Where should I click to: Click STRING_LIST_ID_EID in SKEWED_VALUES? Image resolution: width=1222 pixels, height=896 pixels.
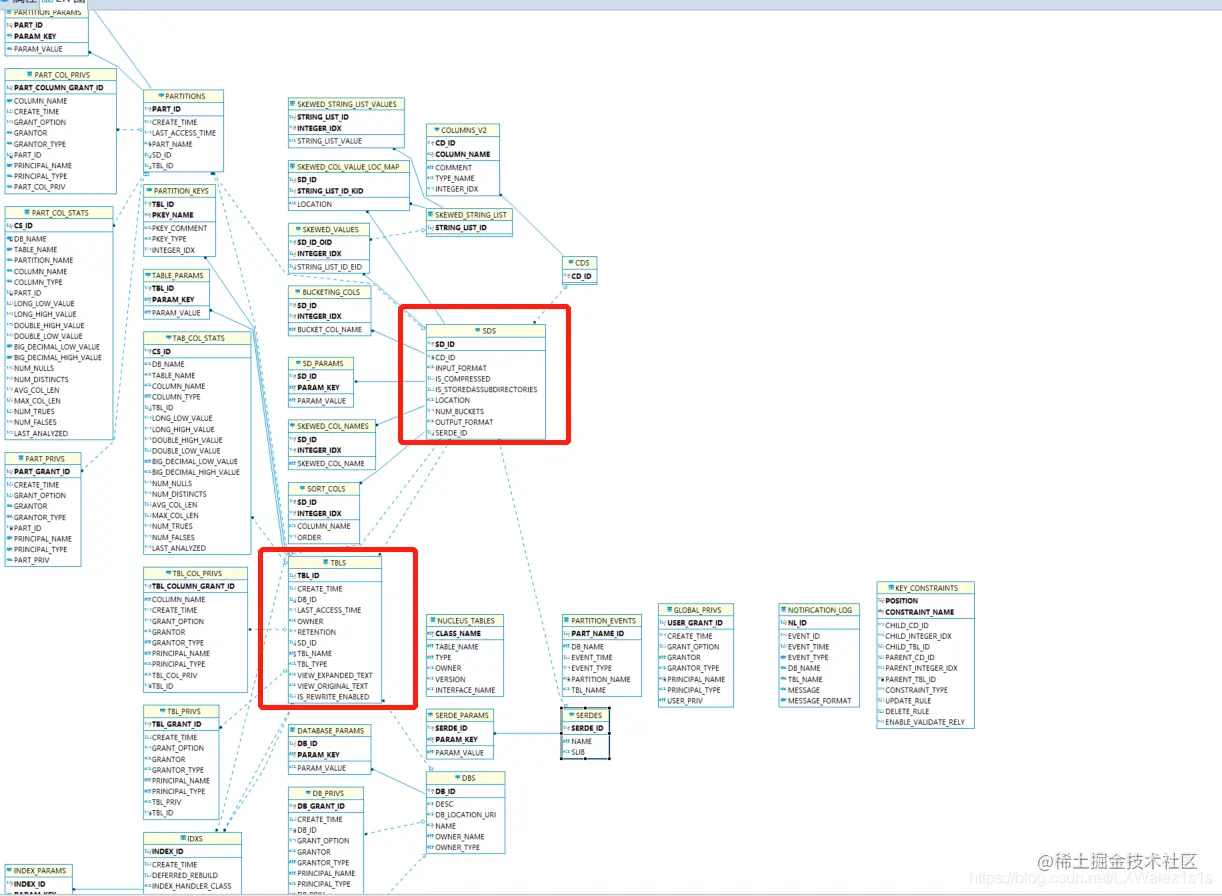pos(330,267)
